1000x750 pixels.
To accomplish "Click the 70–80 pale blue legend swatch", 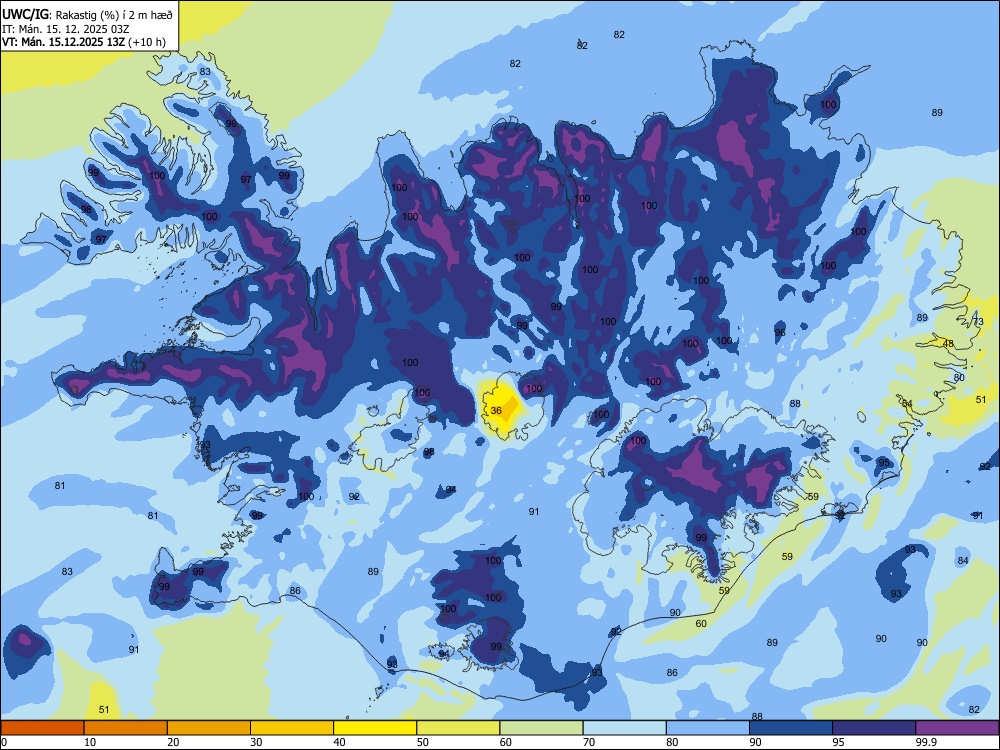I will pyautogui.click(x=624, y=728).
